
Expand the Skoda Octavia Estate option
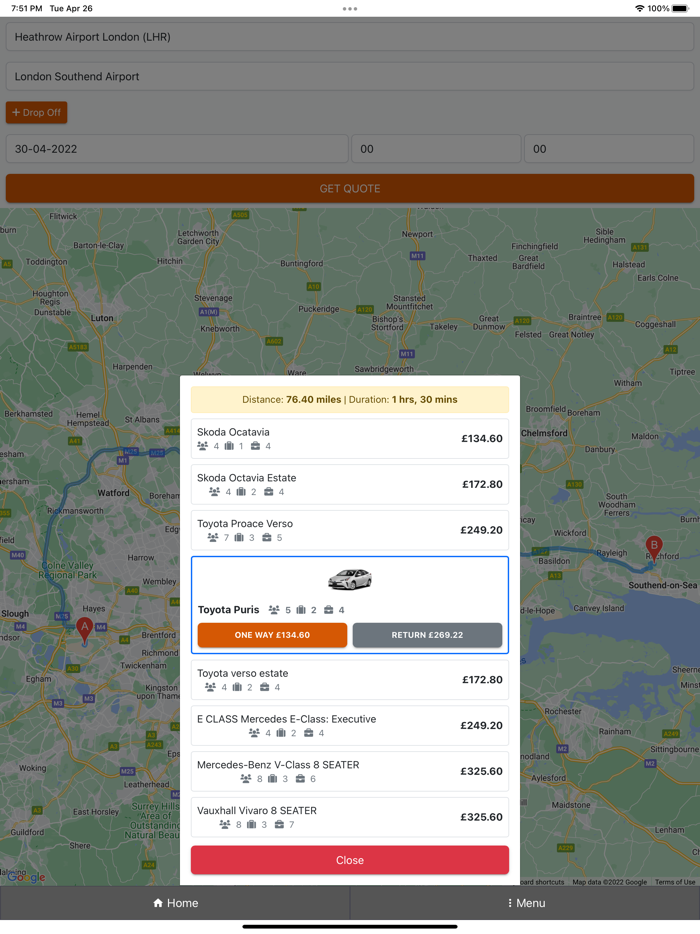[350, 484]
